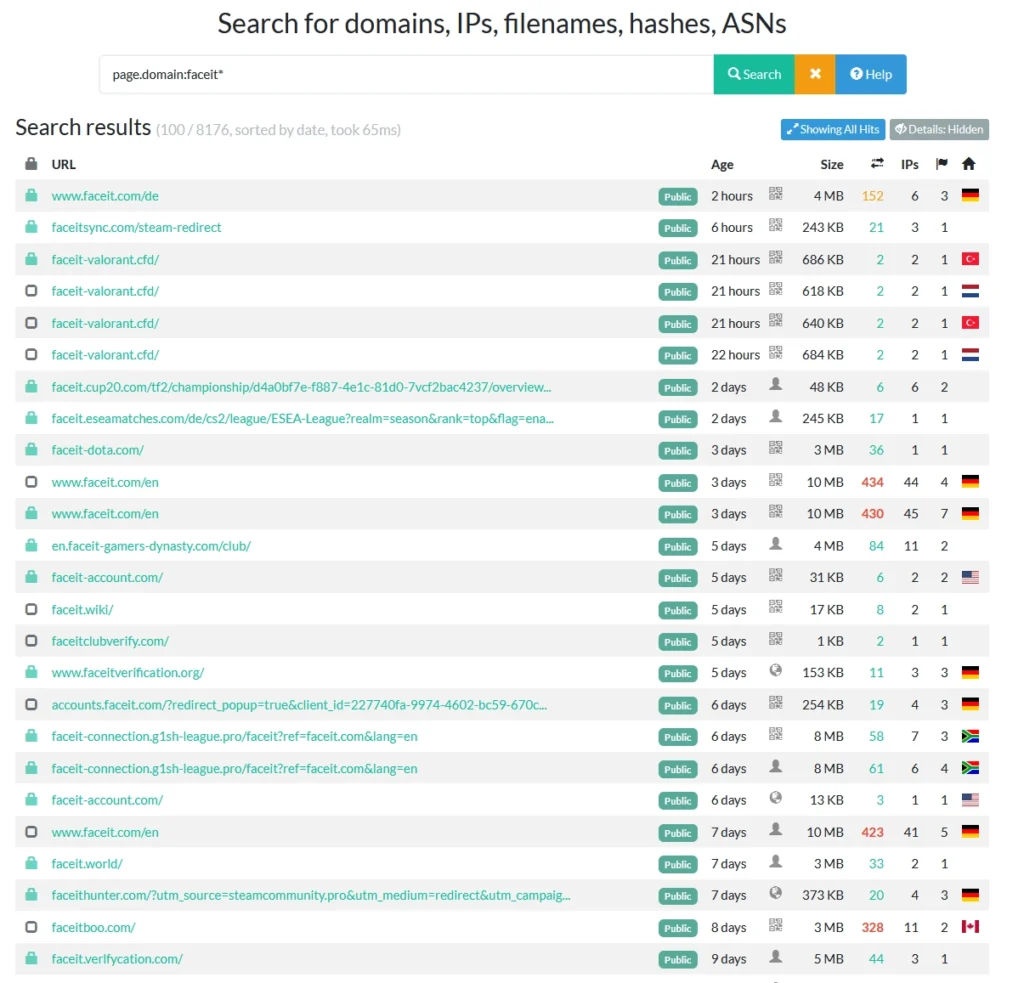The height and width of the screenshot is (983, 1024).
Task: Click the QR code icon on faceit-dota.com row
Action: coord(775,448)
